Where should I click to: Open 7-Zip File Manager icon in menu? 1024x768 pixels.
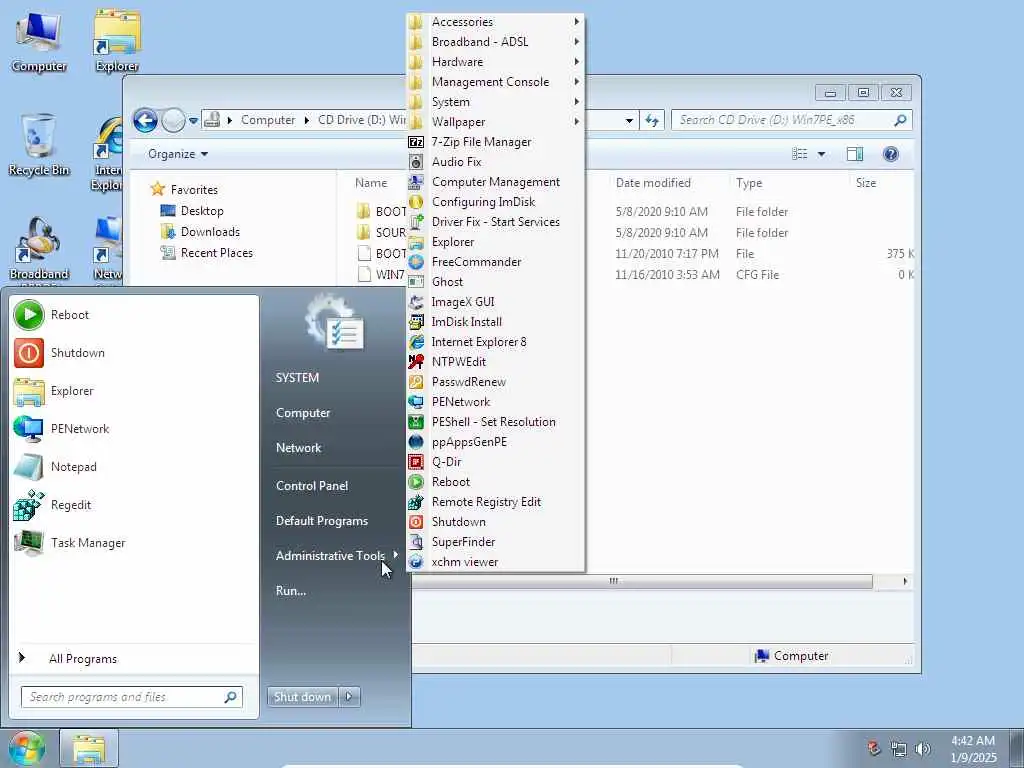point(416,142)
